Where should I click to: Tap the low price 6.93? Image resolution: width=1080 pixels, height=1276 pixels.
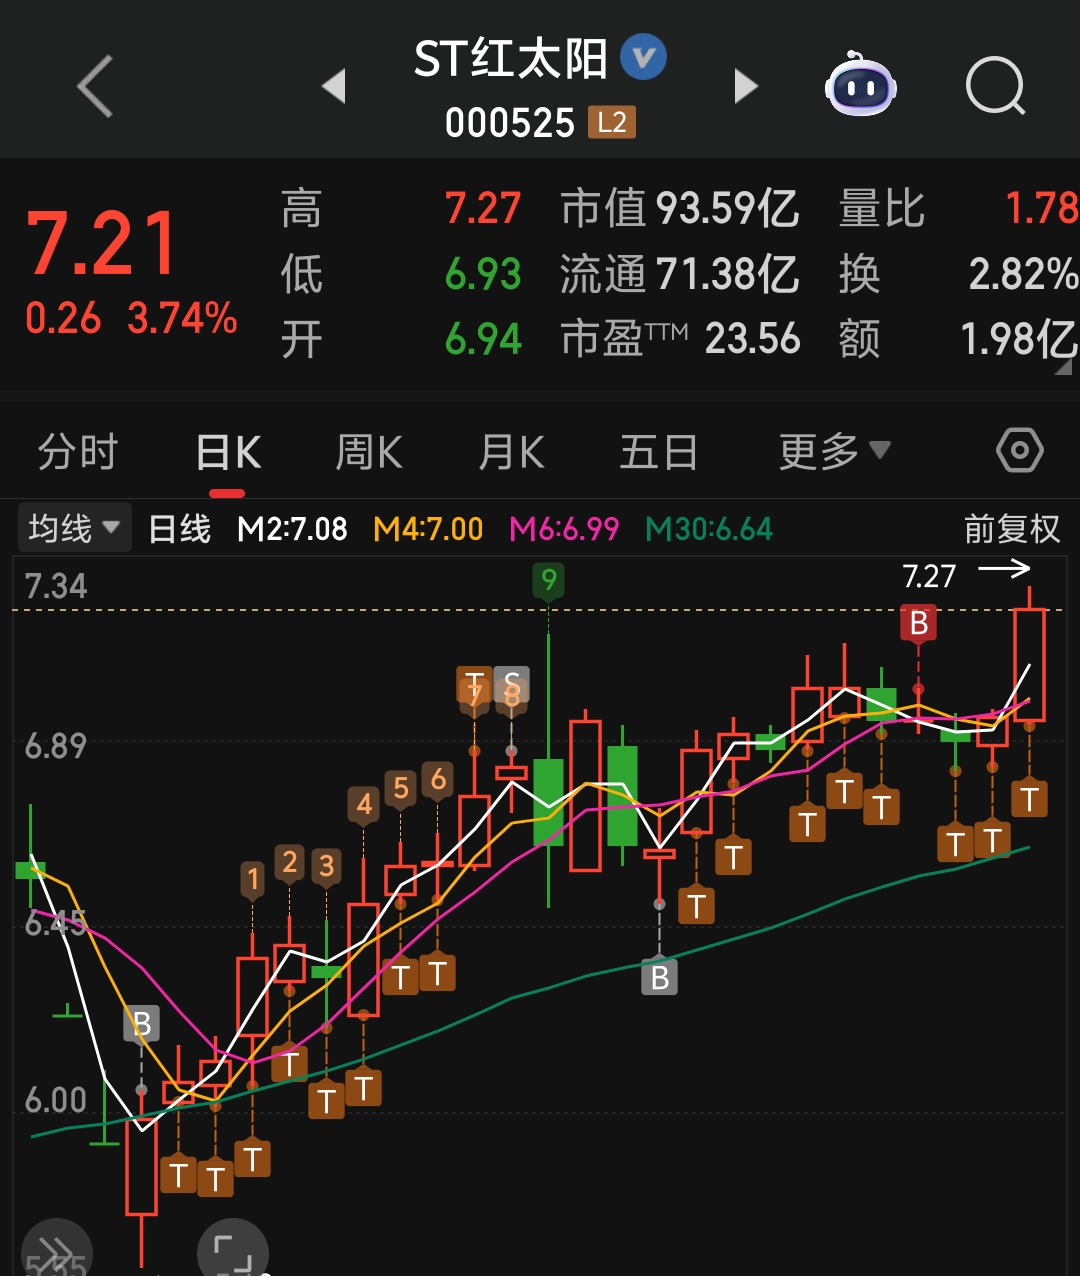tap(483, 274)
